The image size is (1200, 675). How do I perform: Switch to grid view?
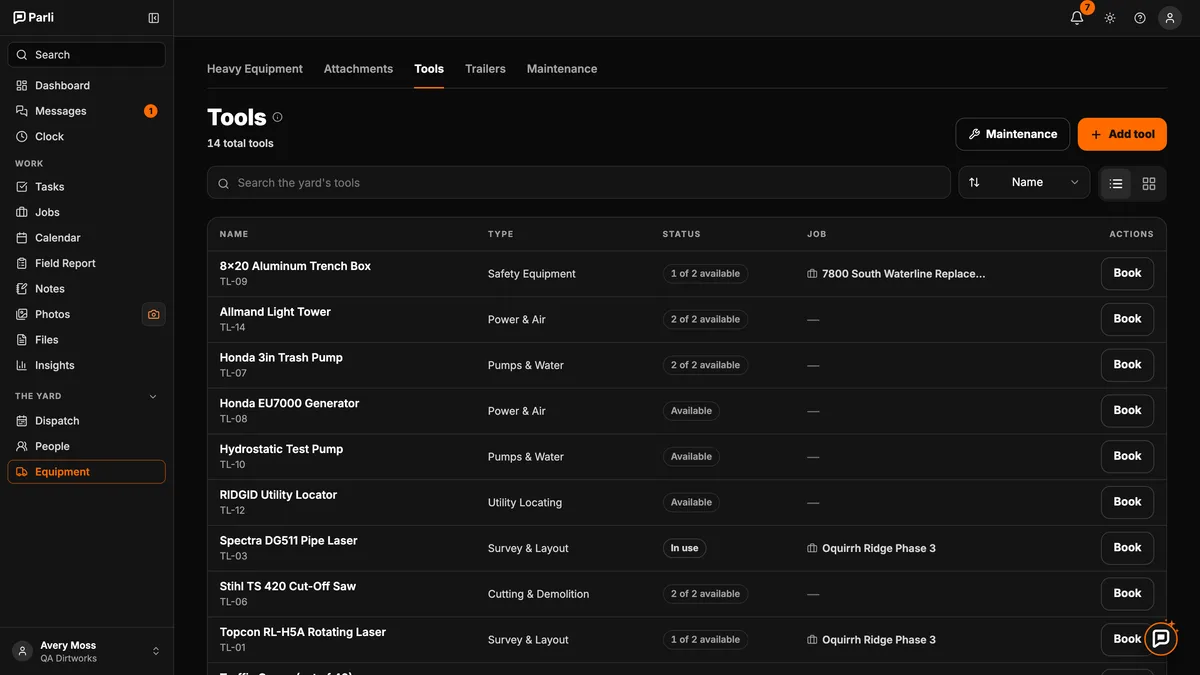(x=1149, y=183)
